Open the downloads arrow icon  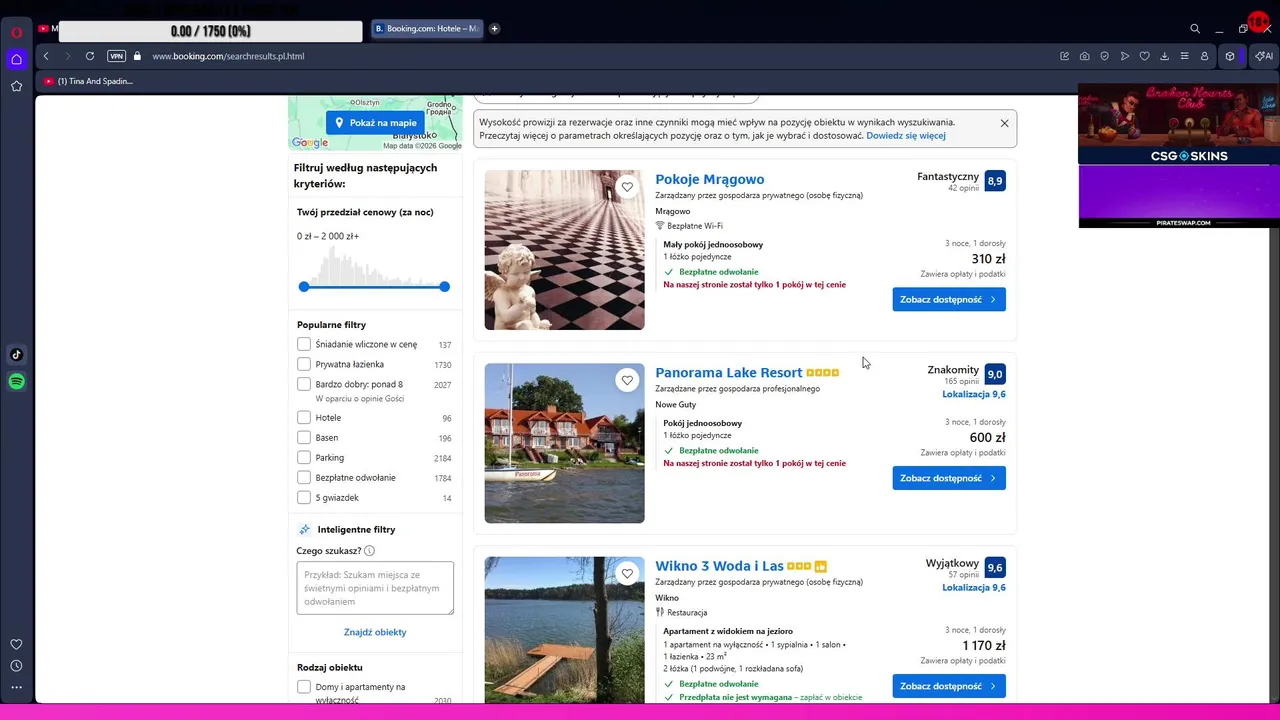(x=1164, y=56)
